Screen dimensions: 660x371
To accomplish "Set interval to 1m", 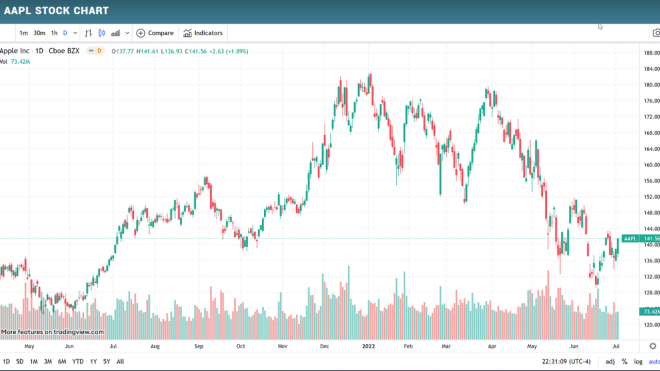I will (x=24, y=33).
